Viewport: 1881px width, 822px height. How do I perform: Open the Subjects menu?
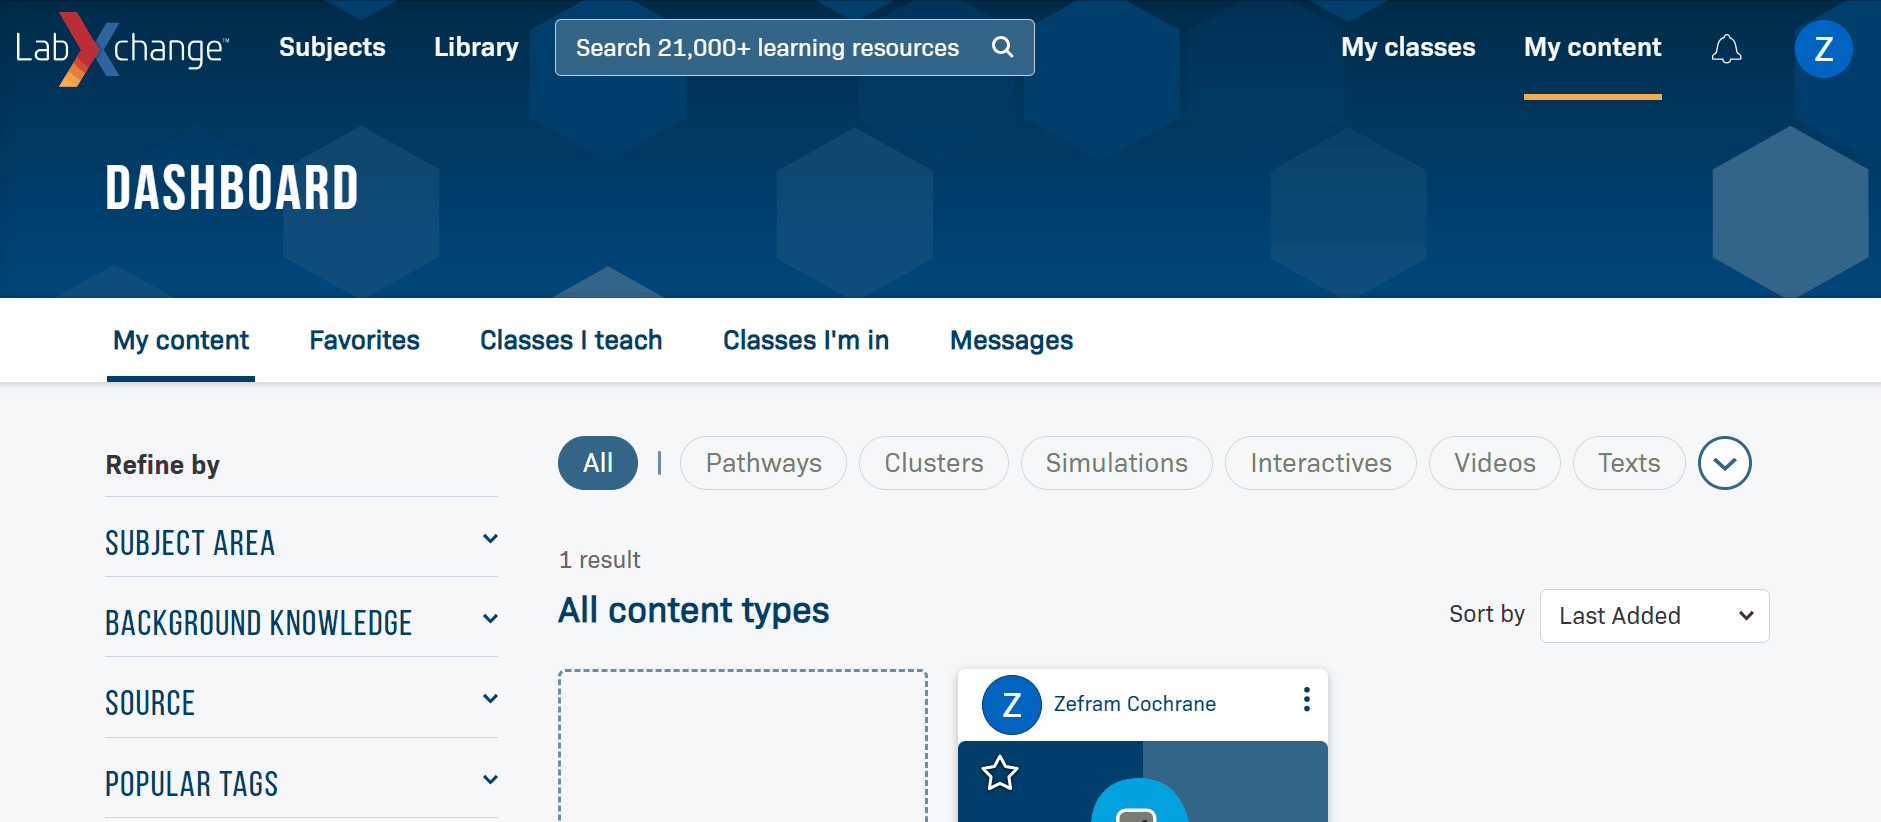coord(332,47)
